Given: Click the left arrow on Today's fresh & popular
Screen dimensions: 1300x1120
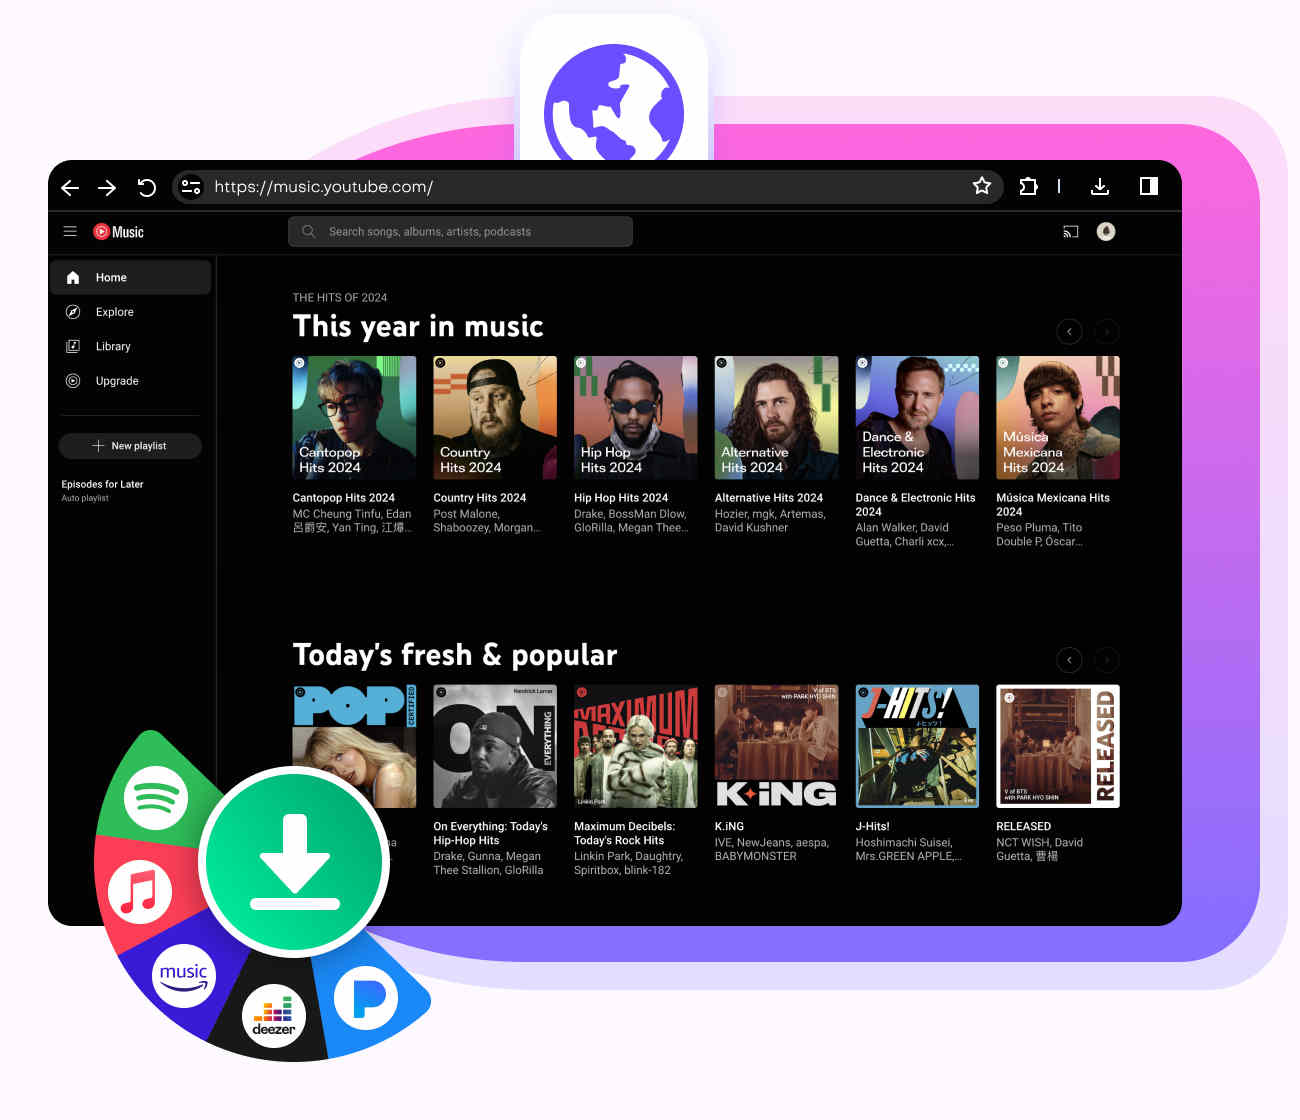Looking at the screenshot, I should point(1068,660).
